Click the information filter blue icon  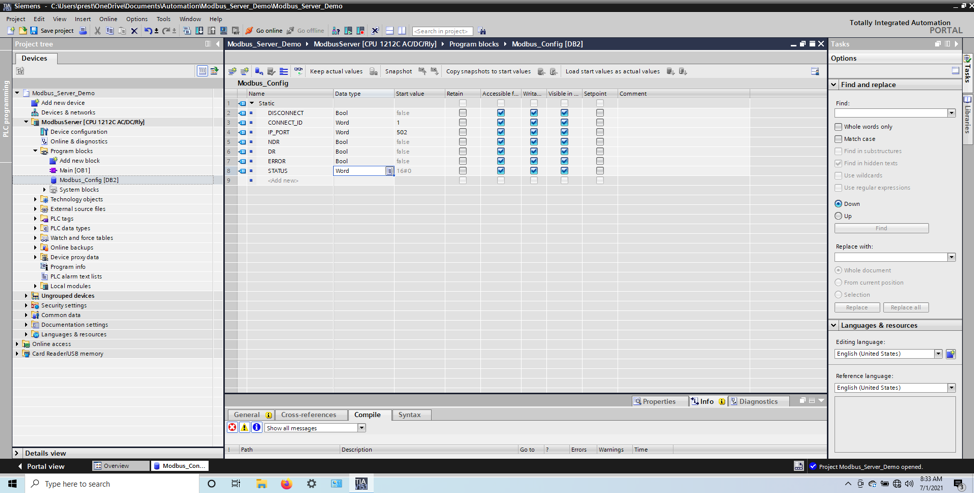(257, 428)
